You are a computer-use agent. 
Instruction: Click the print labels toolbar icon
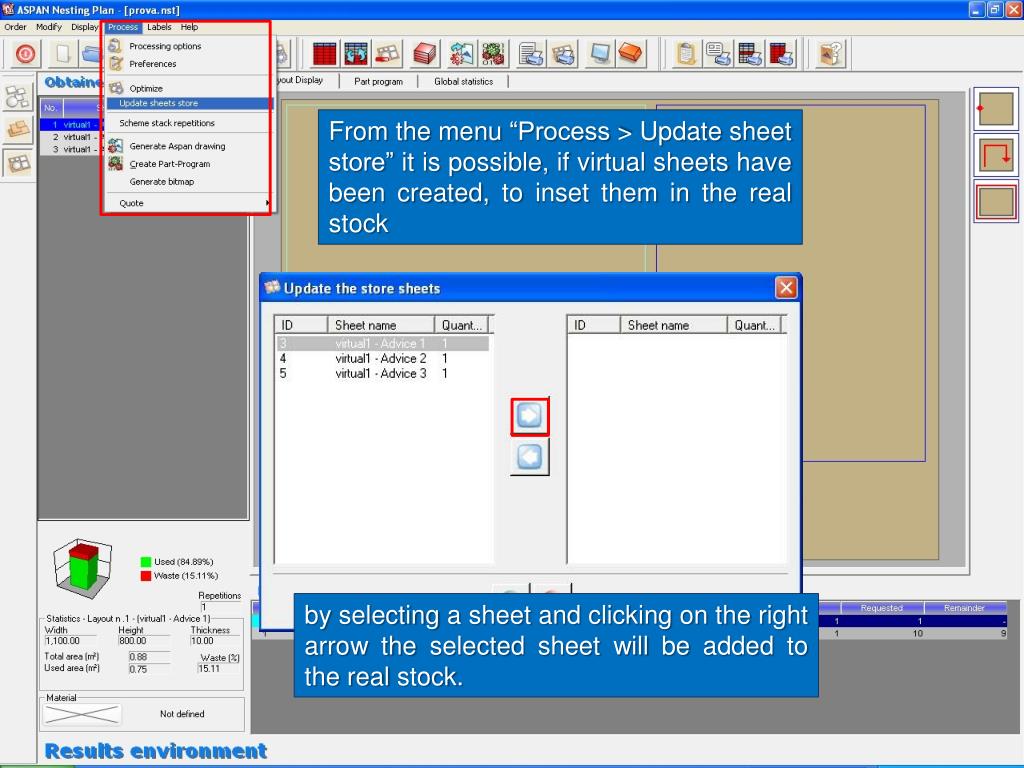point(718,54)
